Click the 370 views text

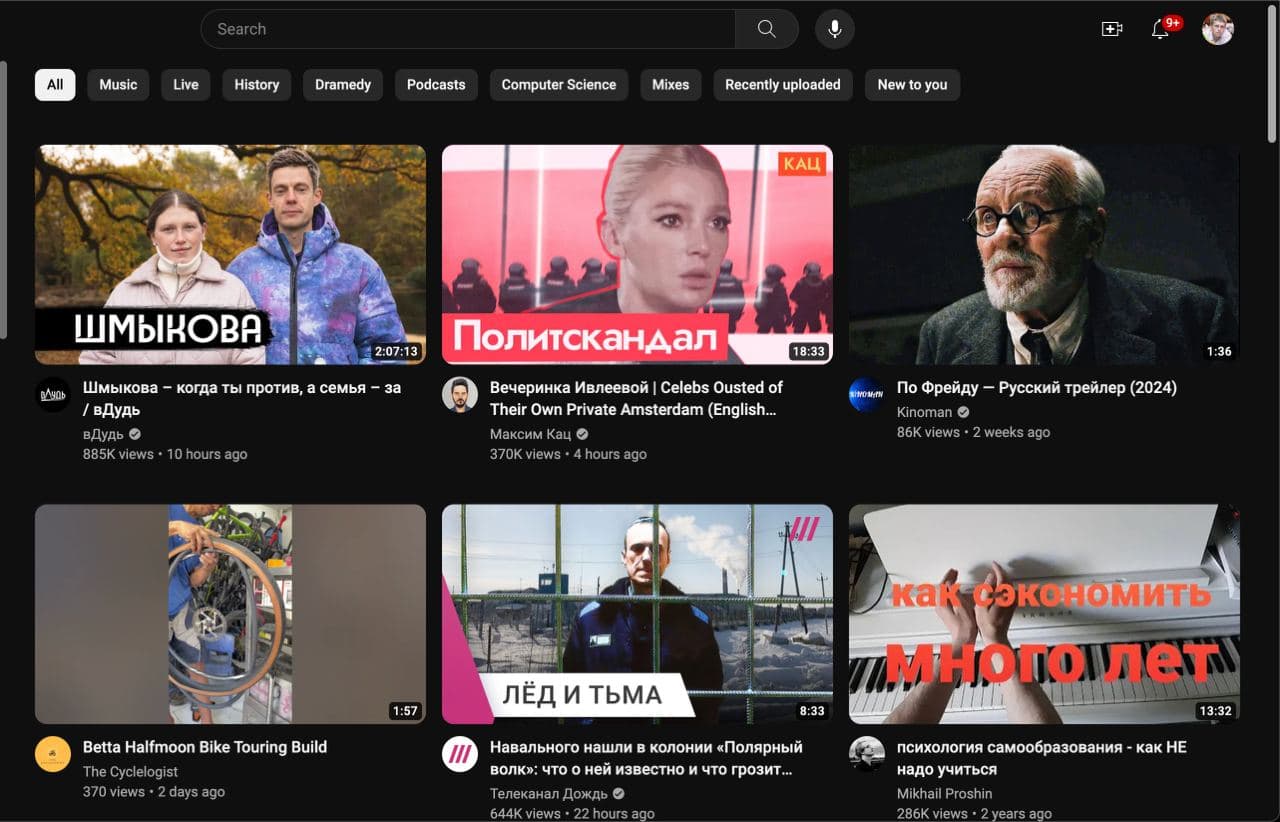(114, 791)
